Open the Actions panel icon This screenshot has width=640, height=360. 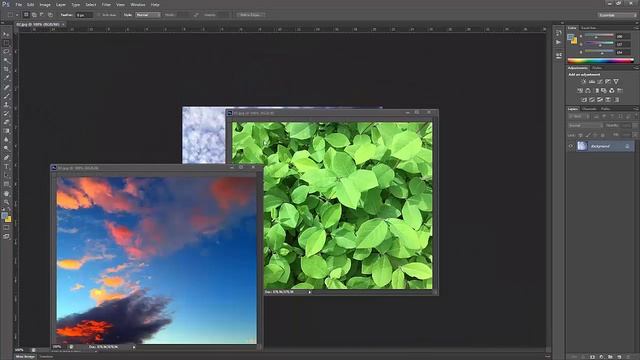pyautogui.click(x=559, y=42)
